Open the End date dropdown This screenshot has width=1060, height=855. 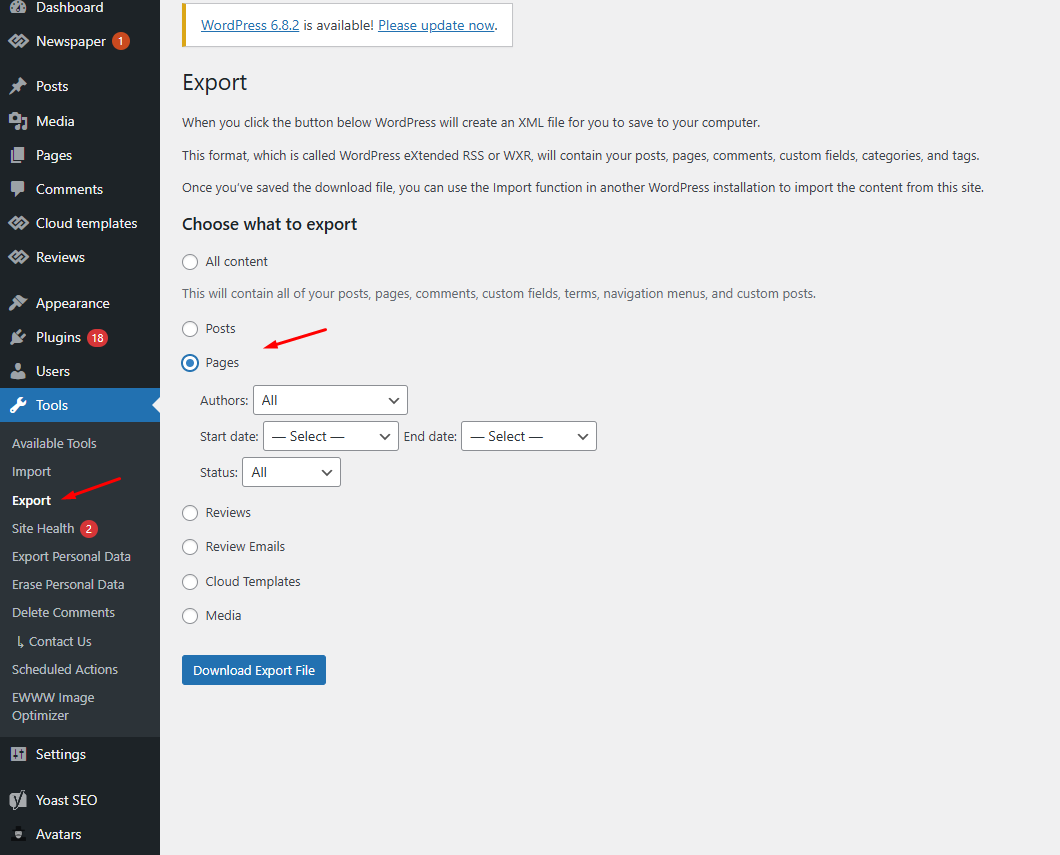tap(529, 436)
